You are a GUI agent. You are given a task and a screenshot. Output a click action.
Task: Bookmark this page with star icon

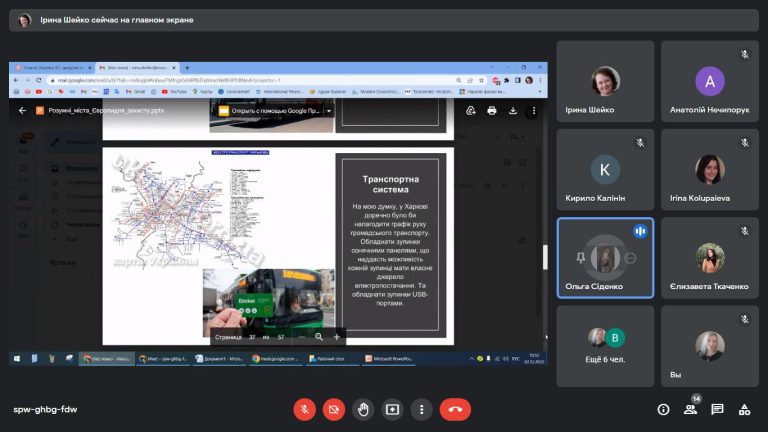[481, 80]
